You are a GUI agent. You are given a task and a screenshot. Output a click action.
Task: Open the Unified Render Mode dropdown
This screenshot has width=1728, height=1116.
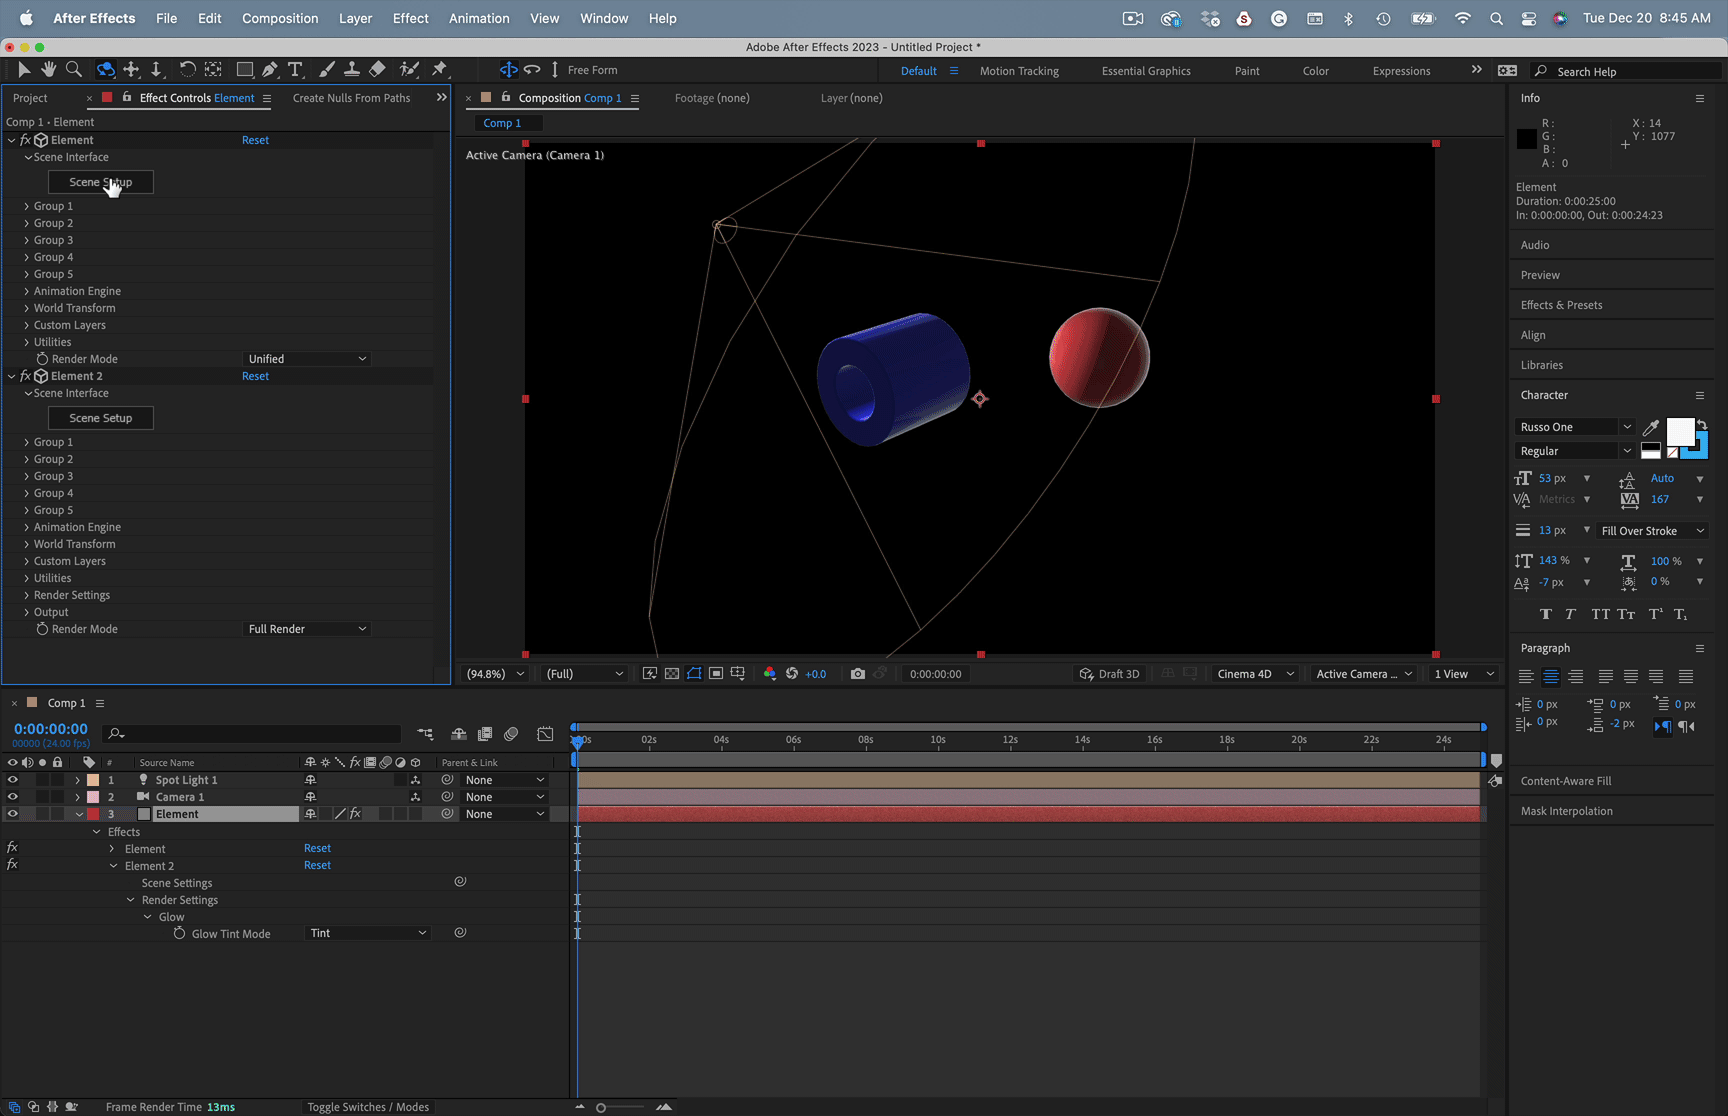[x=307, y=359]
